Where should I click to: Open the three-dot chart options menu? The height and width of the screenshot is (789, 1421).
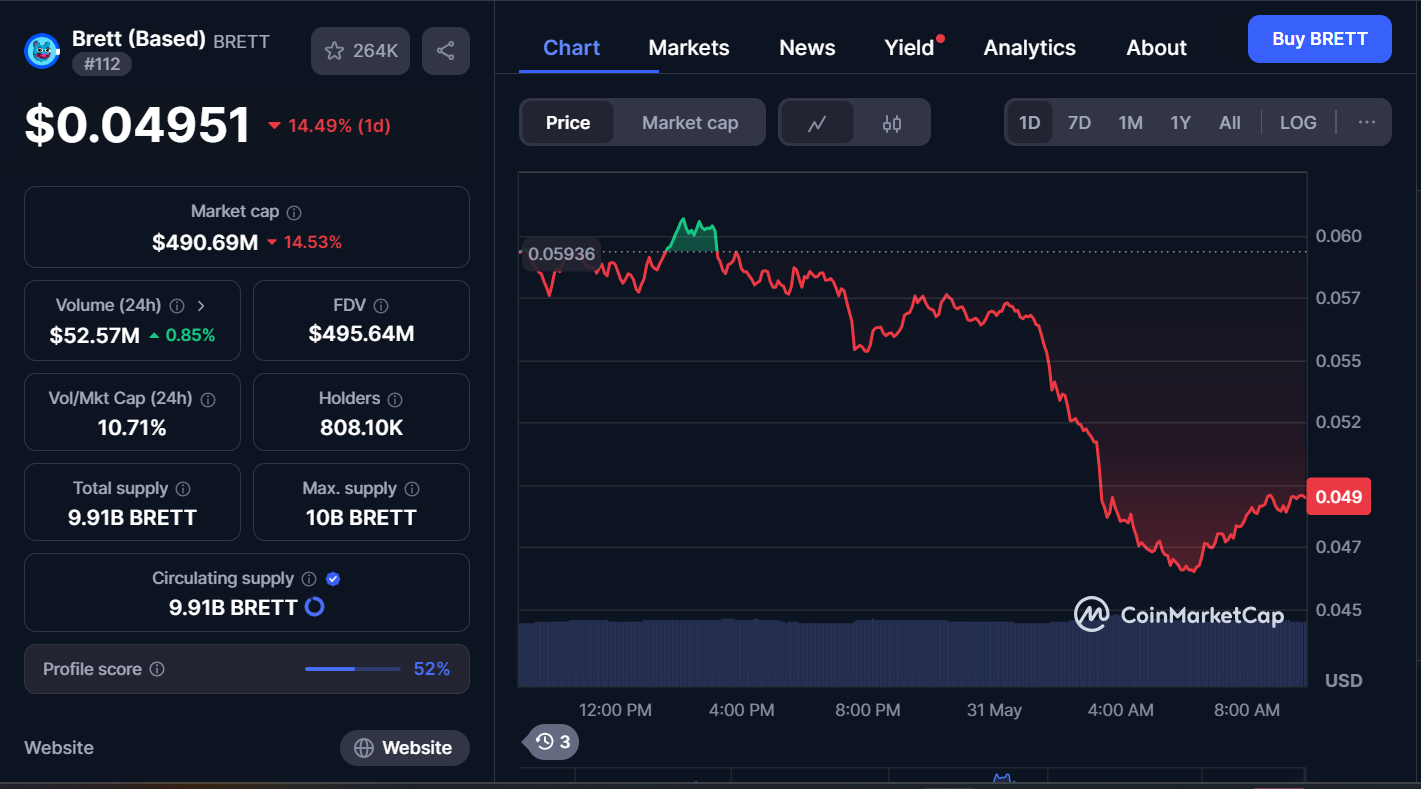[x=1367, y=122]
